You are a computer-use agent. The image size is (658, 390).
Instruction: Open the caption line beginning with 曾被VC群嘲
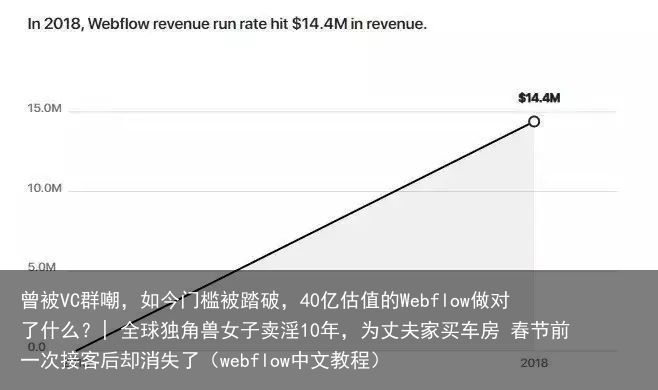(x=265, y=301)
